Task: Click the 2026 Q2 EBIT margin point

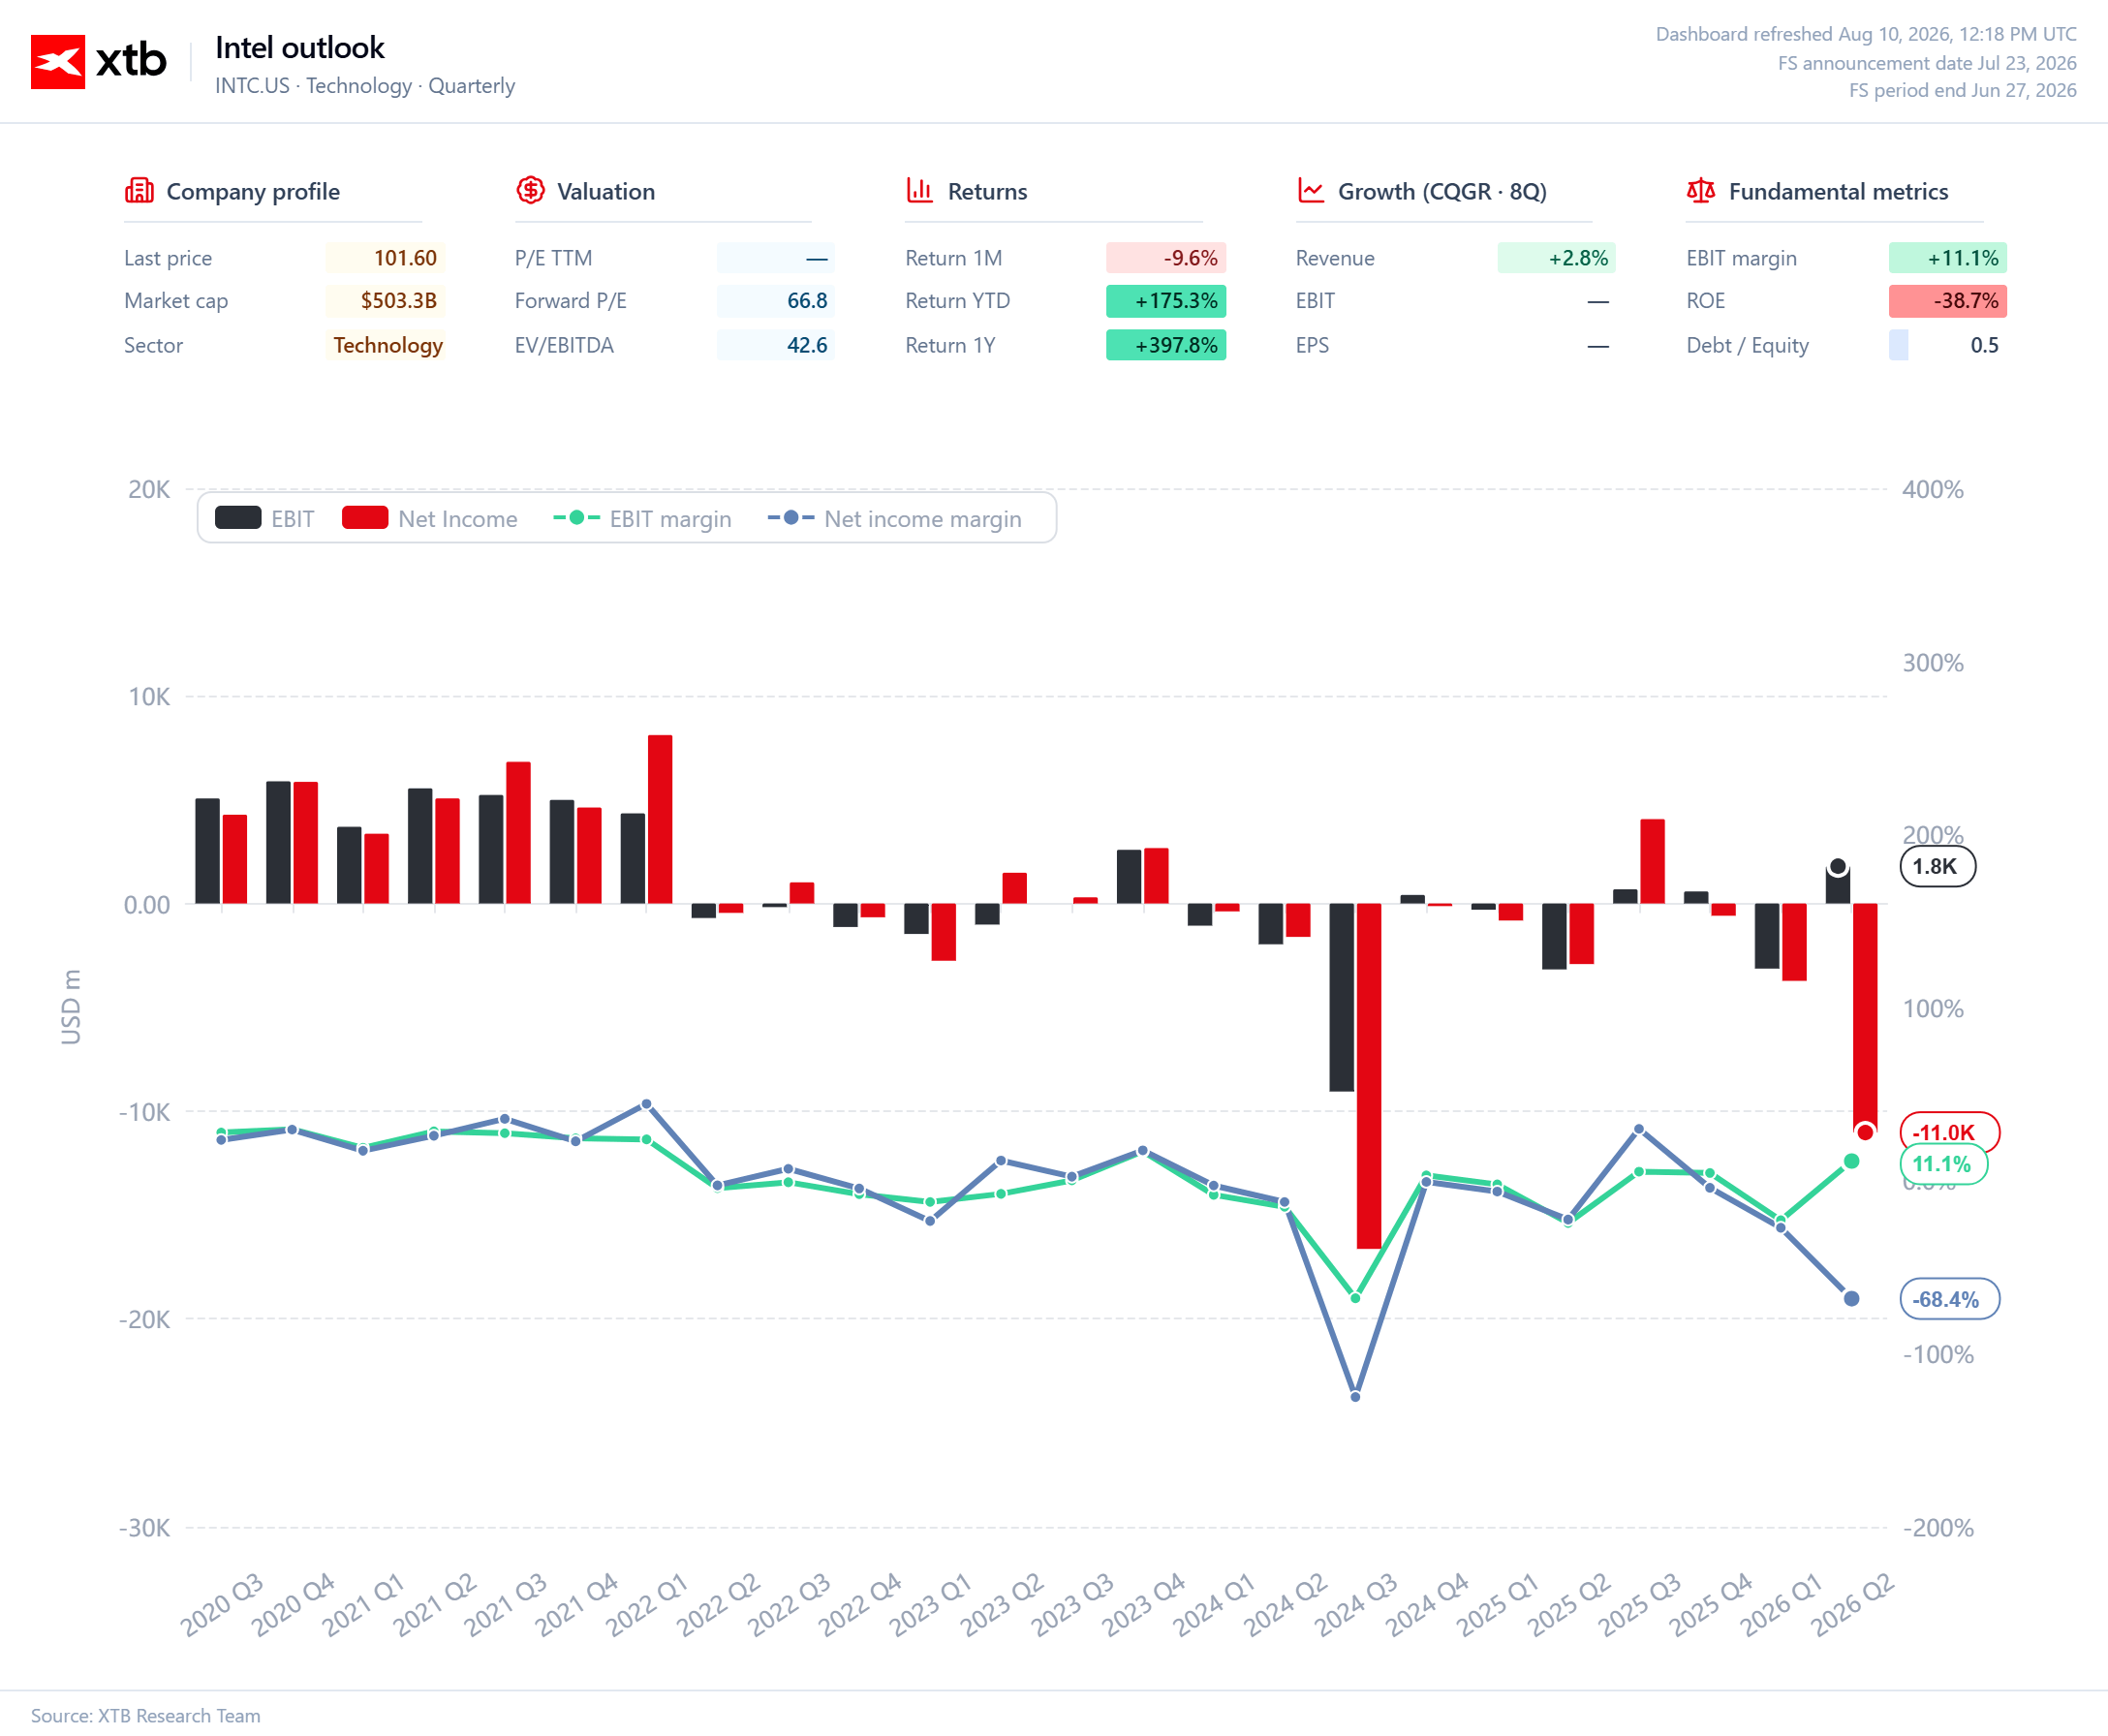Action: click(x=1851, y=1161)
